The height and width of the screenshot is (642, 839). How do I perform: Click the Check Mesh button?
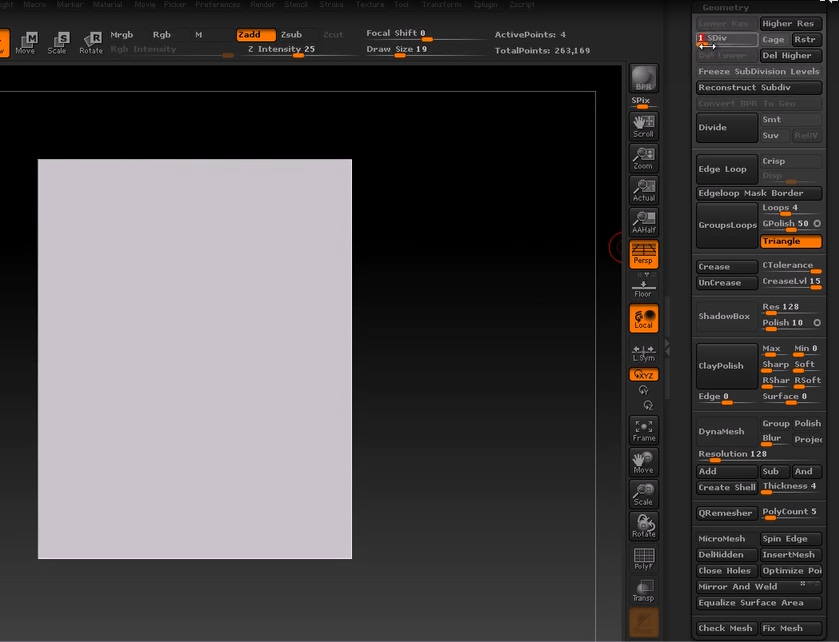[x=727, y=628]
